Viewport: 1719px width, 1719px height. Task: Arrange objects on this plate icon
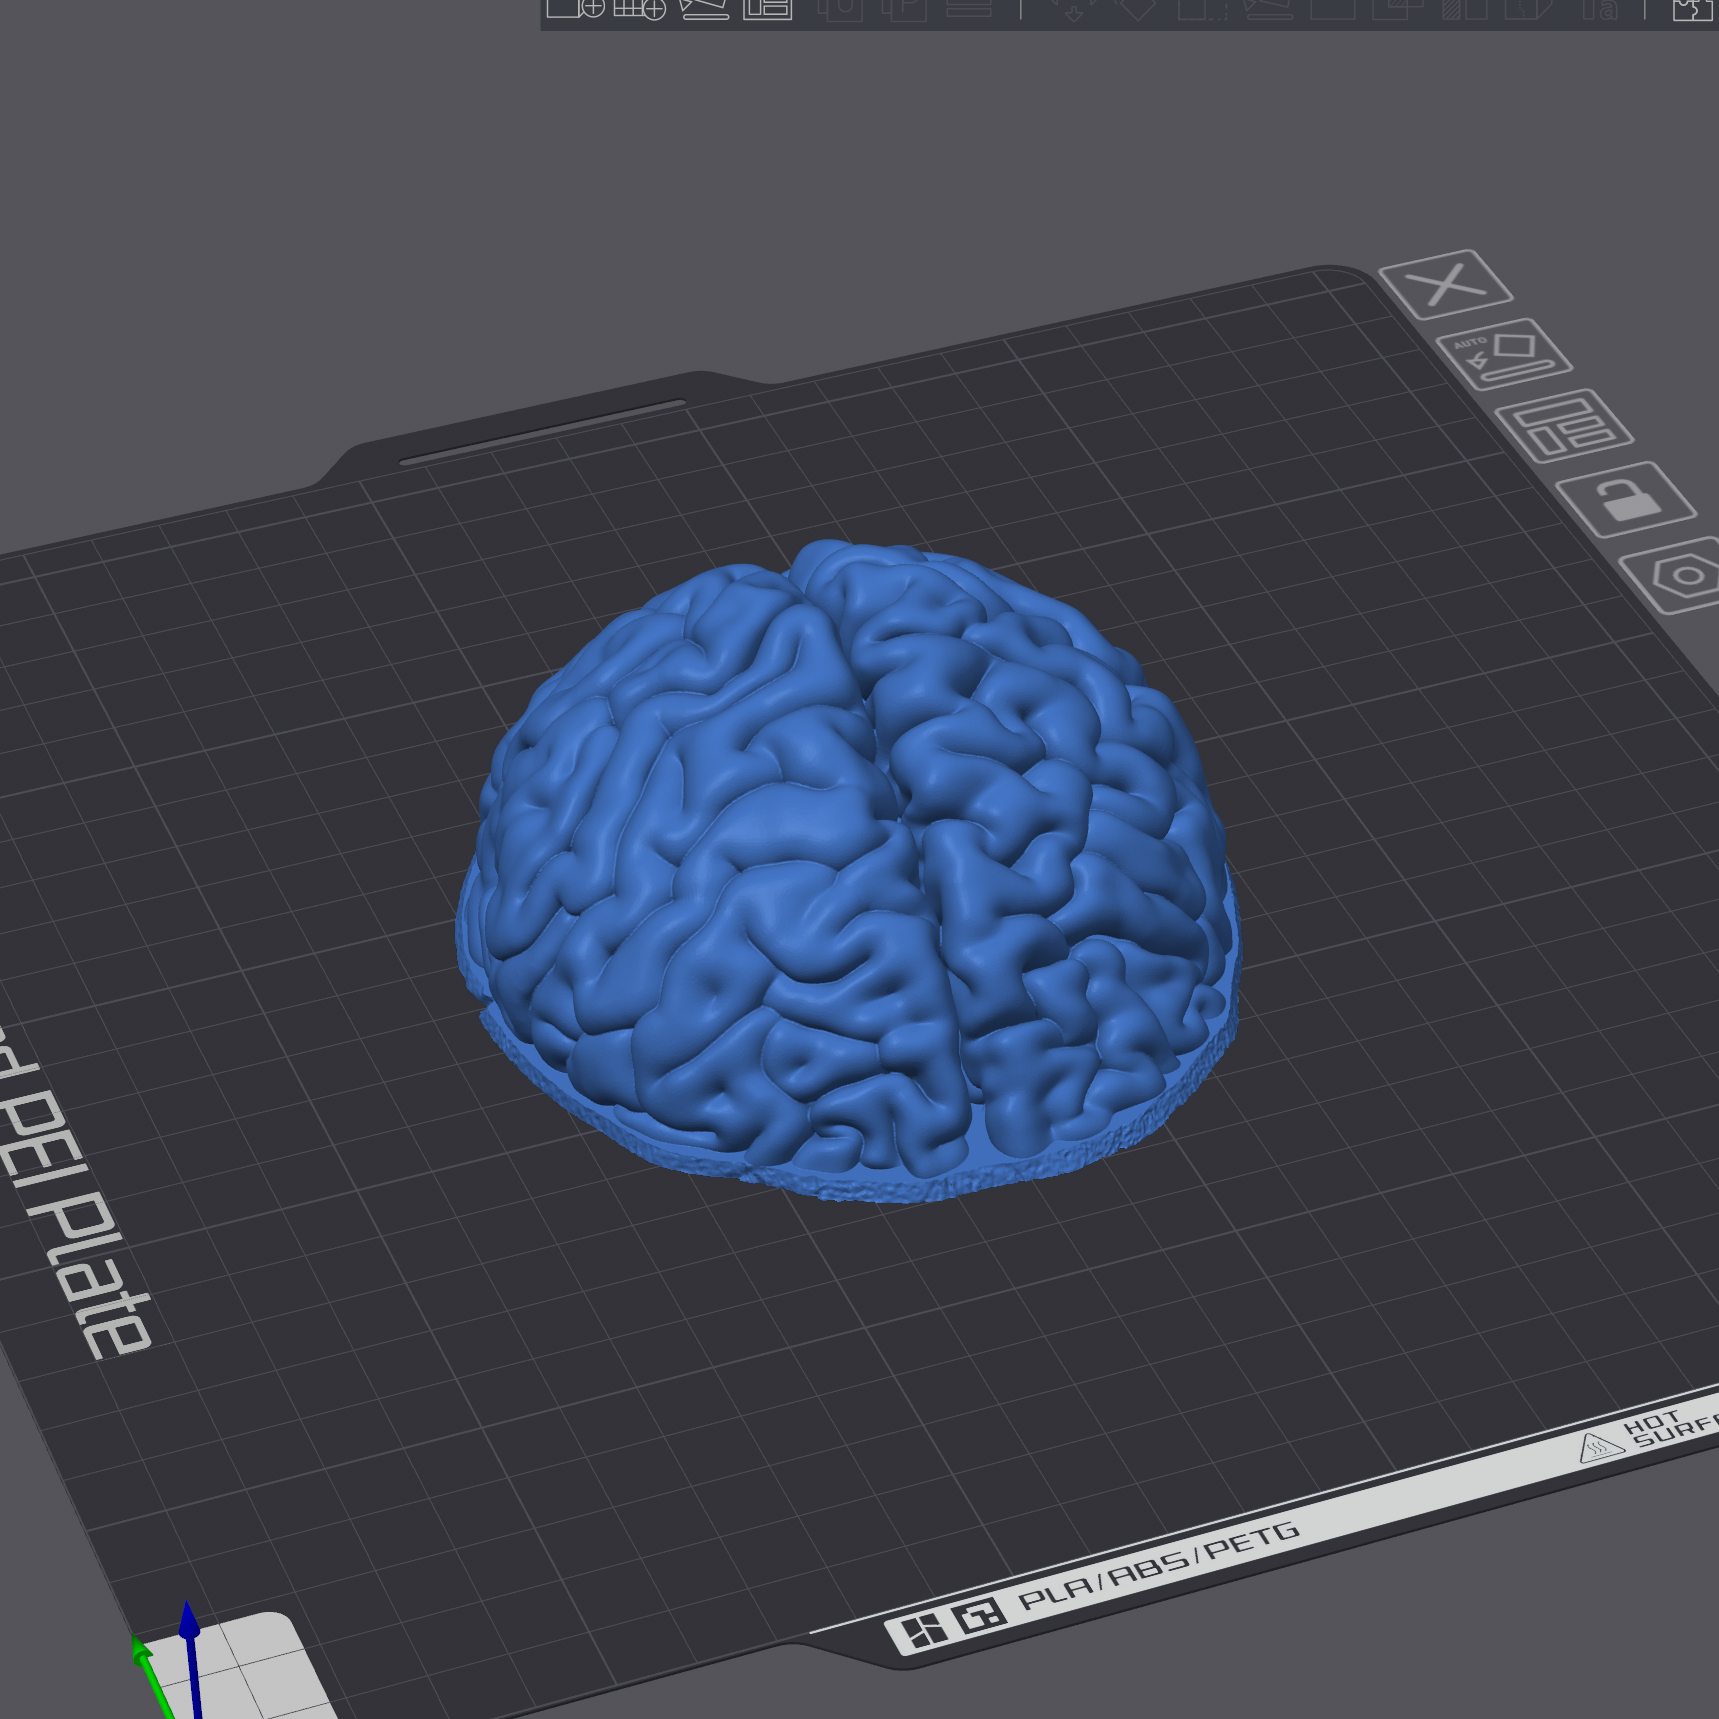tap(1564, 426)
